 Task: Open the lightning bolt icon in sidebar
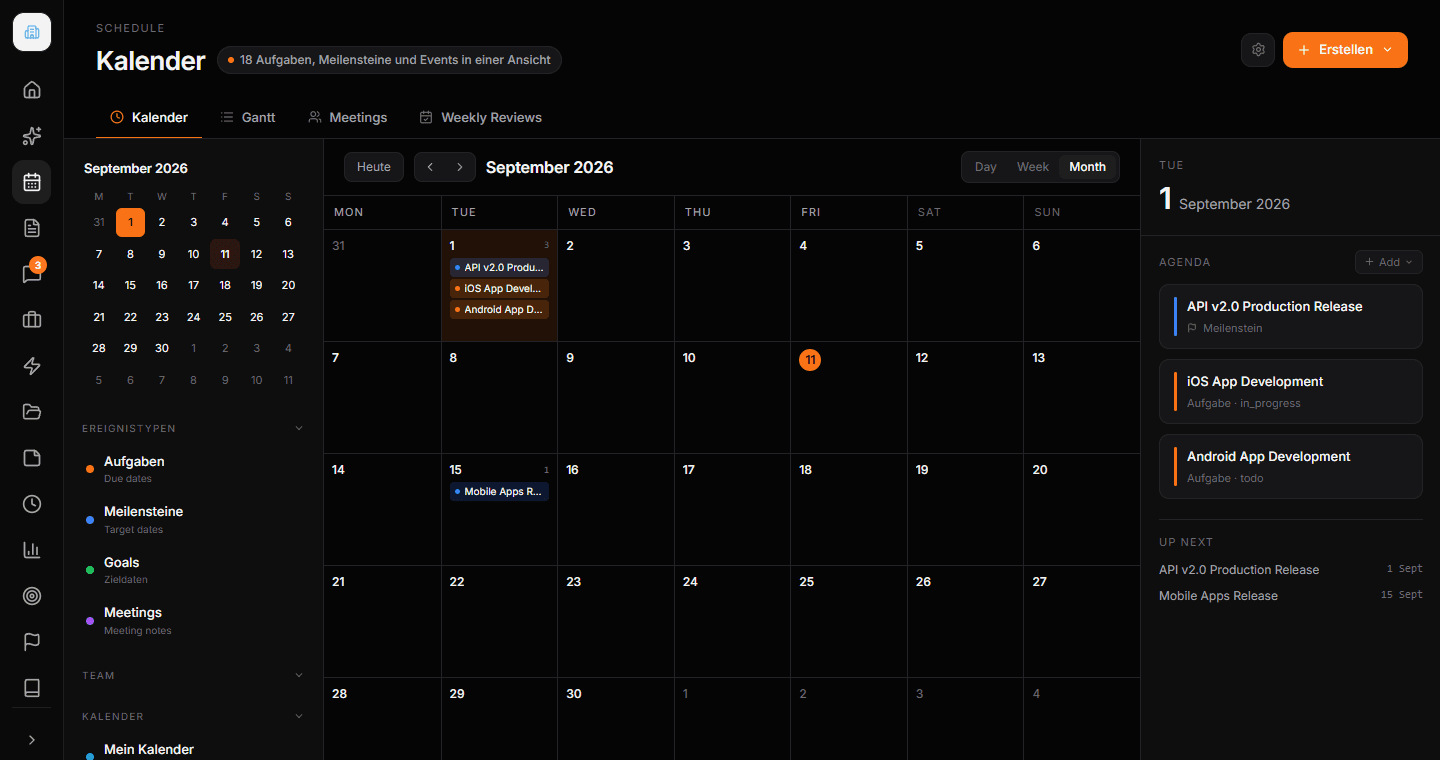[x=32, y=366]
